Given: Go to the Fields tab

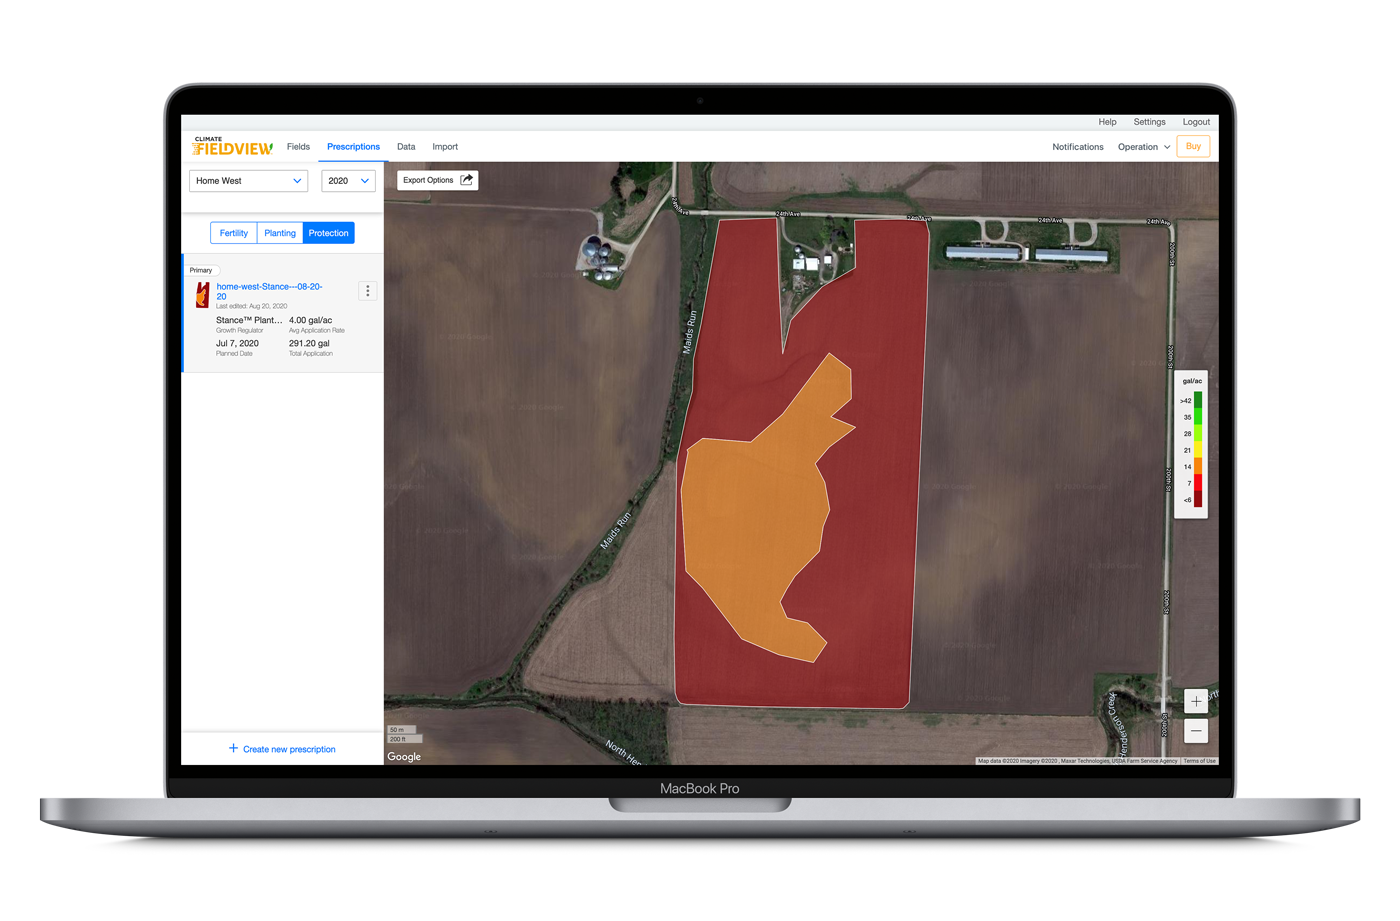Looking at the screenshot, I should click(298, 147).
